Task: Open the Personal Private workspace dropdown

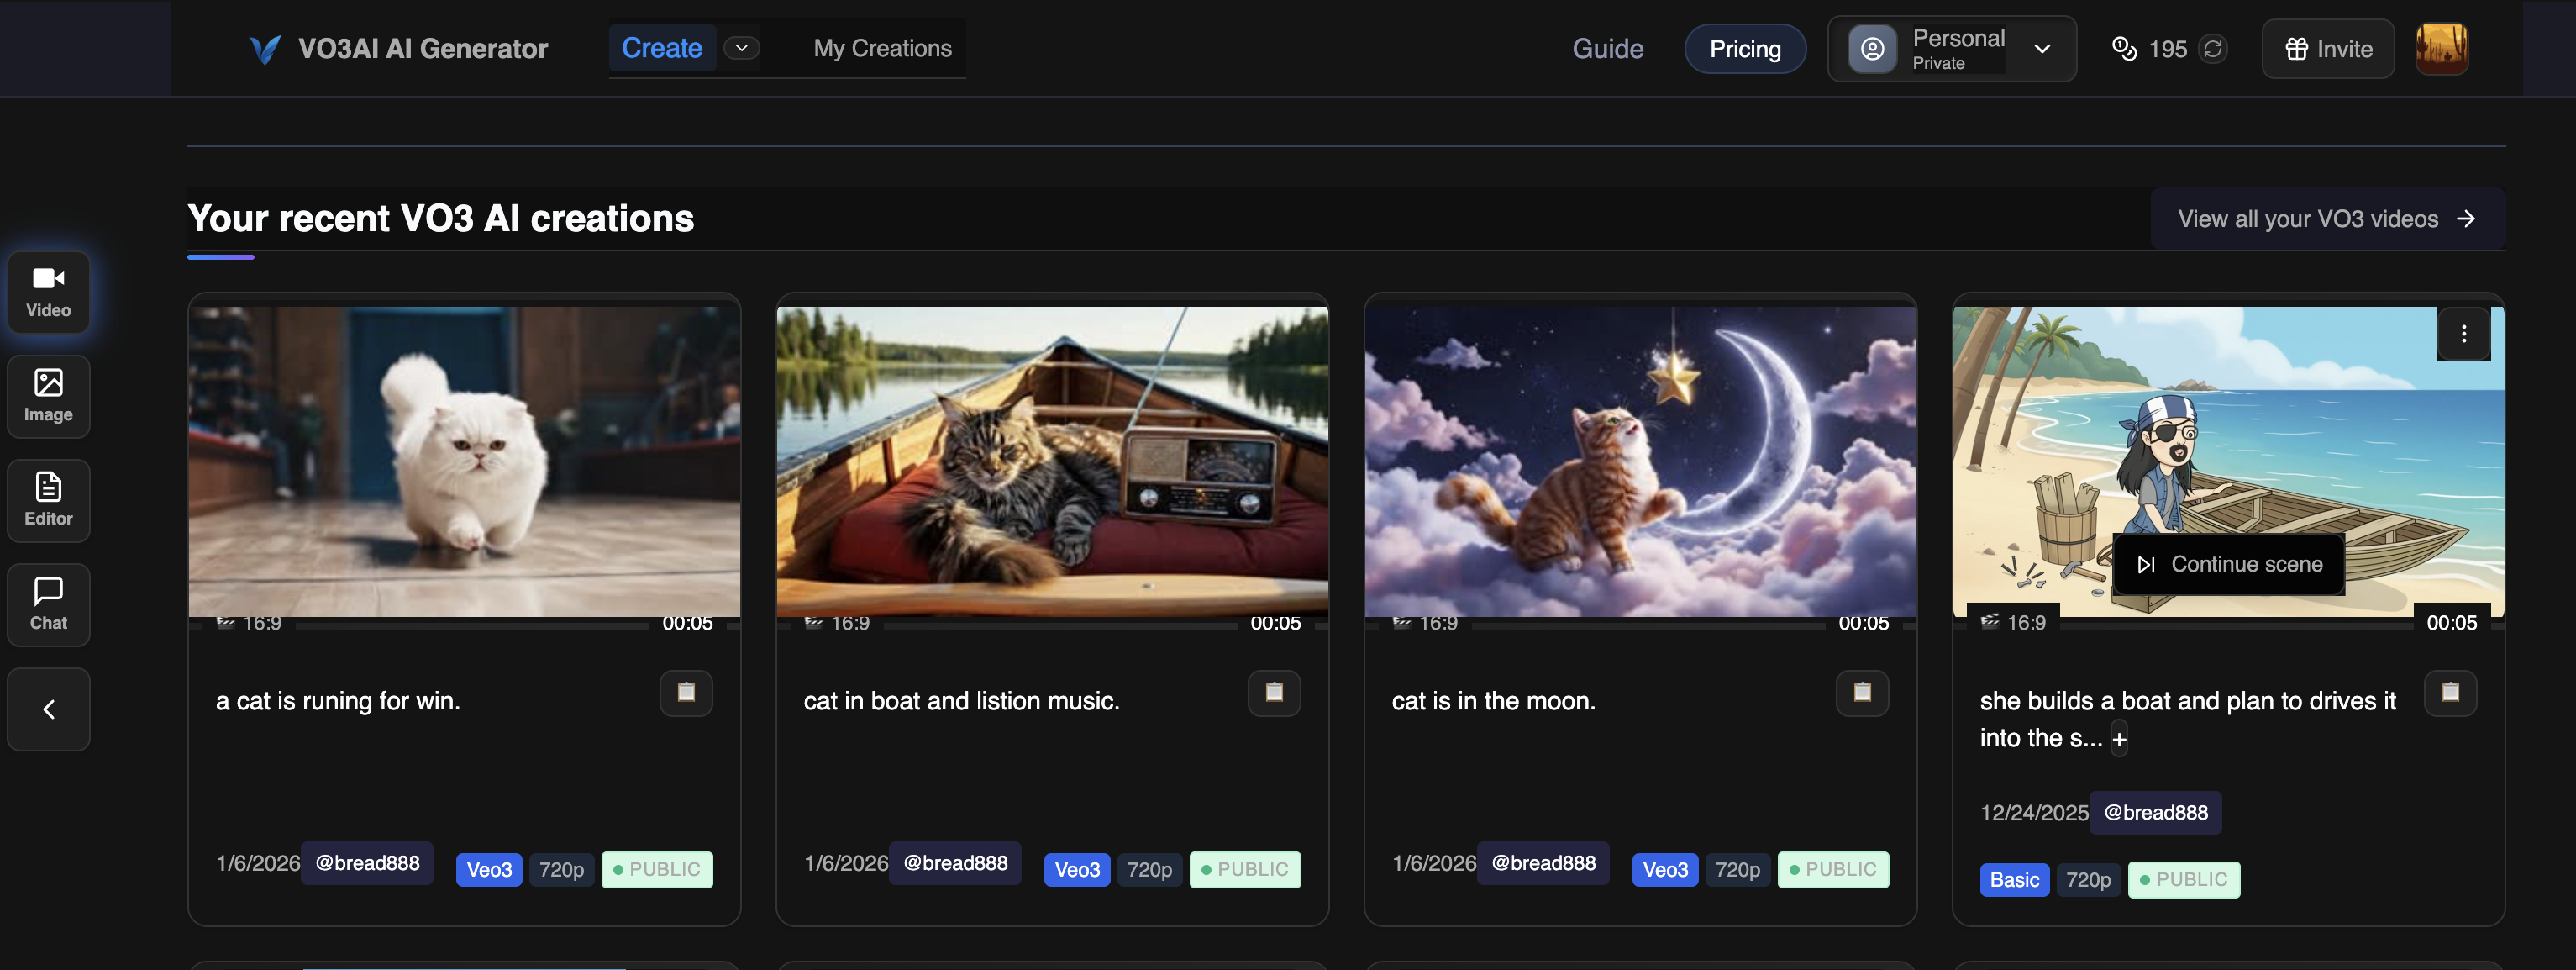Action: pos(1951,49)
